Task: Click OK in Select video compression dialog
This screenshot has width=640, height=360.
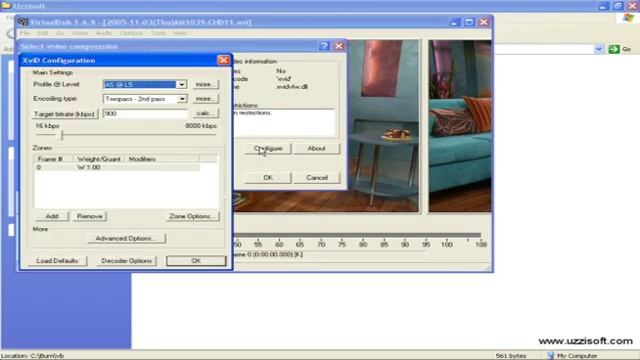Action: coord(268,178)
